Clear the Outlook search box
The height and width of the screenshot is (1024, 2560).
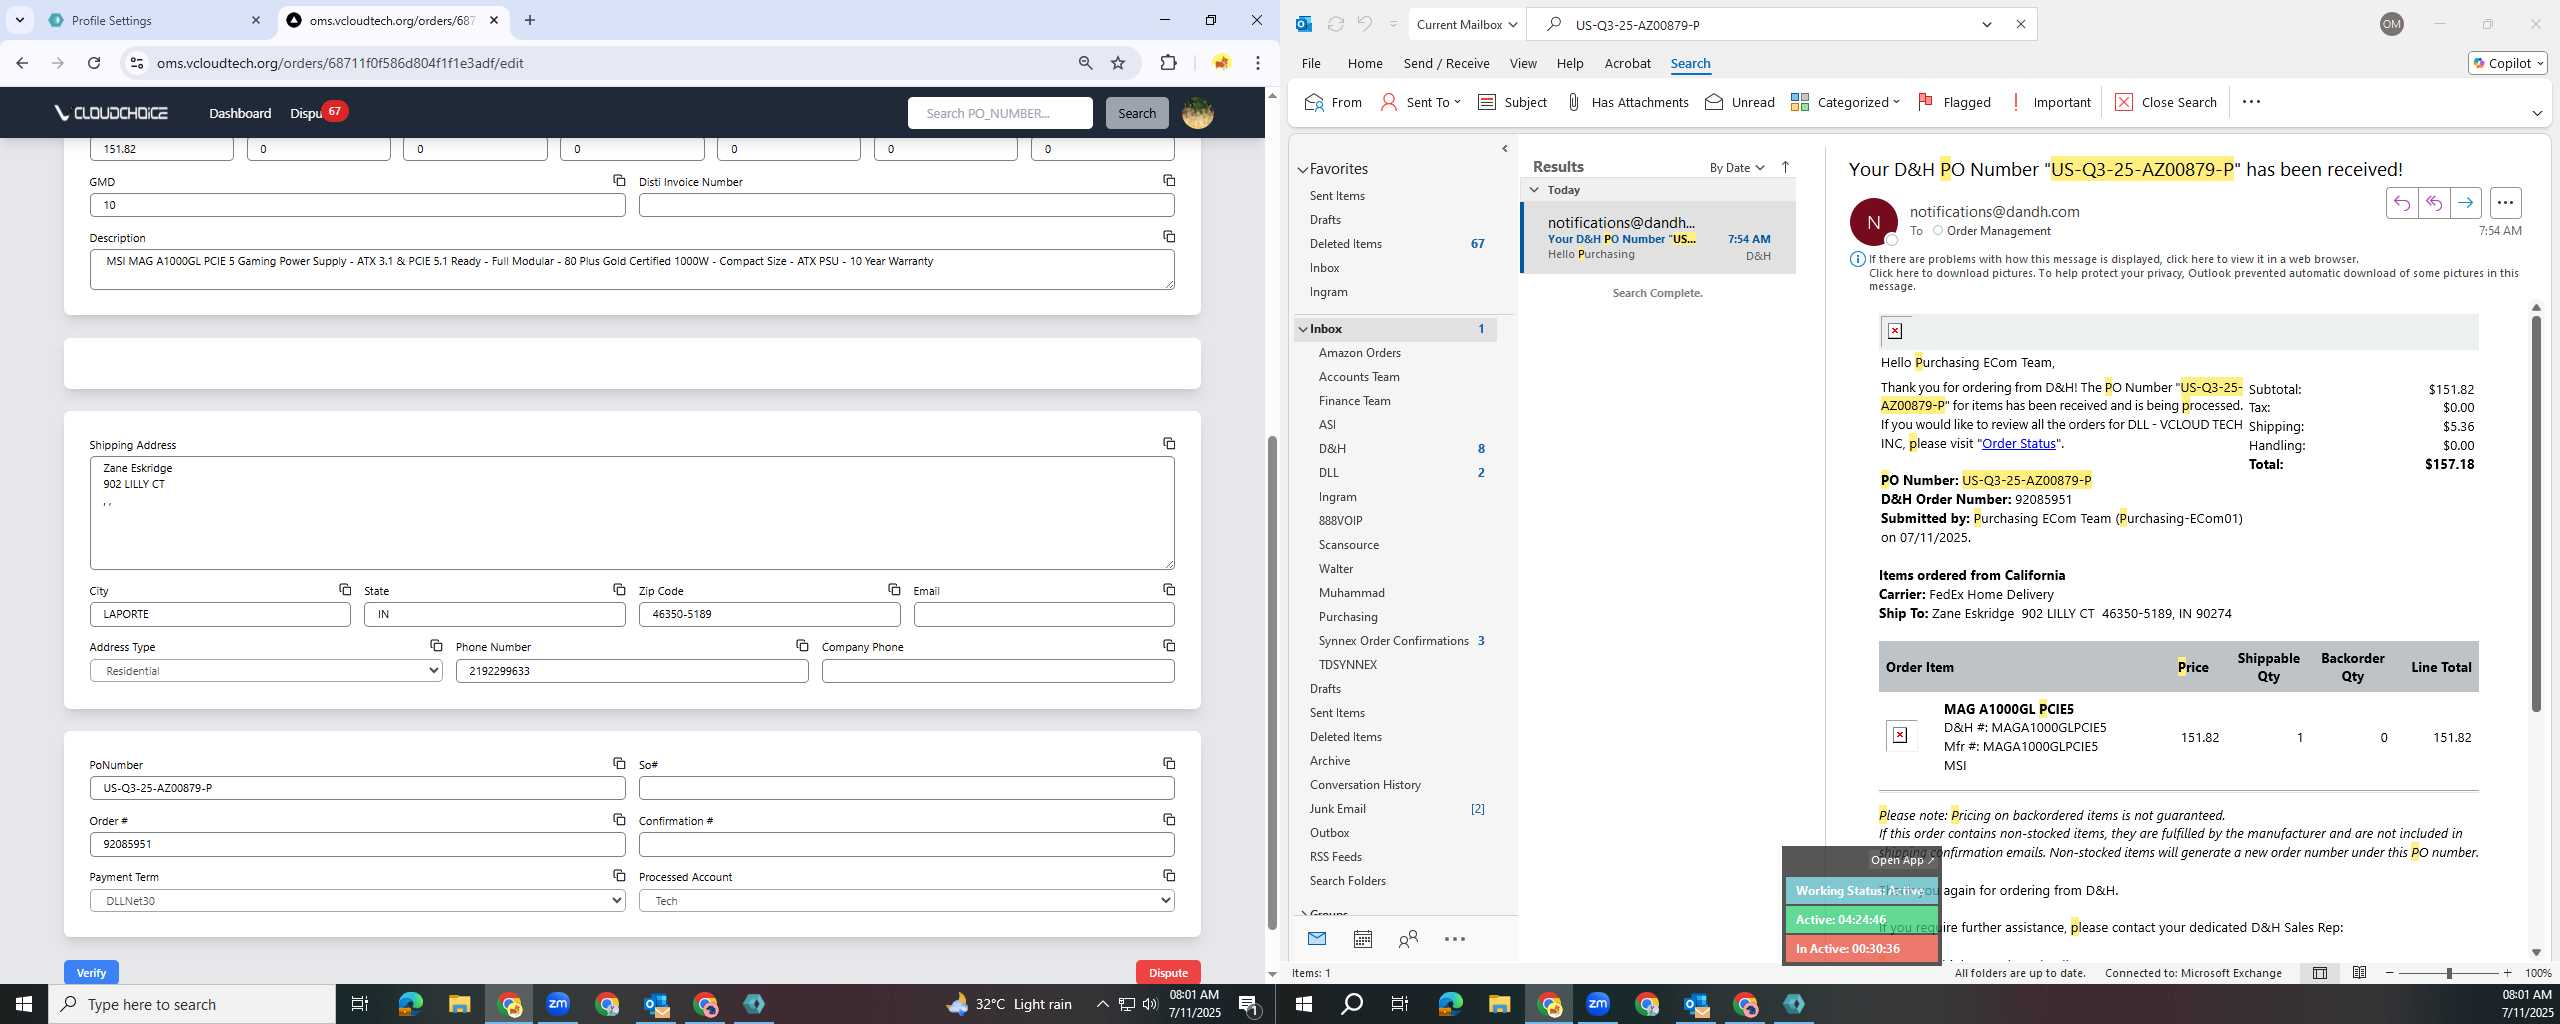(2020, 24)
